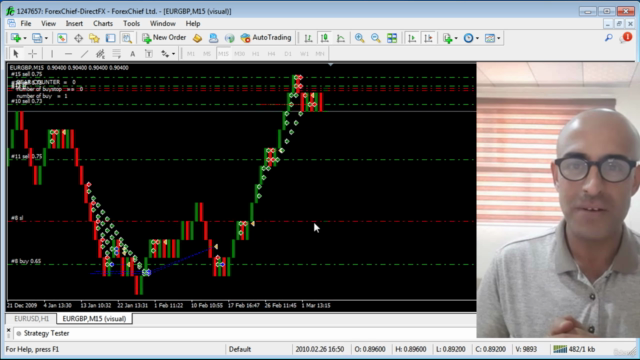Open the Templates icon
The image size is (640, 360).
(x=490, y=38)
